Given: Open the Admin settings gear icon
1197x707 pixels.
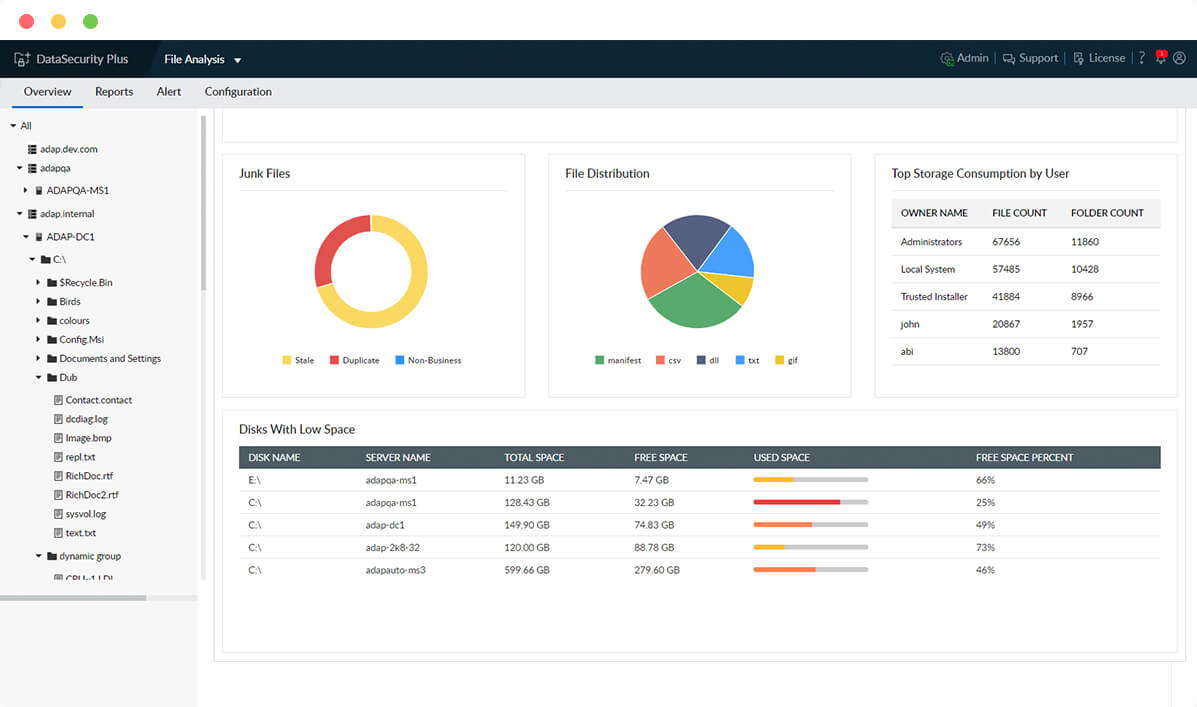Looking at the screenshot, I should pos(946,58).
